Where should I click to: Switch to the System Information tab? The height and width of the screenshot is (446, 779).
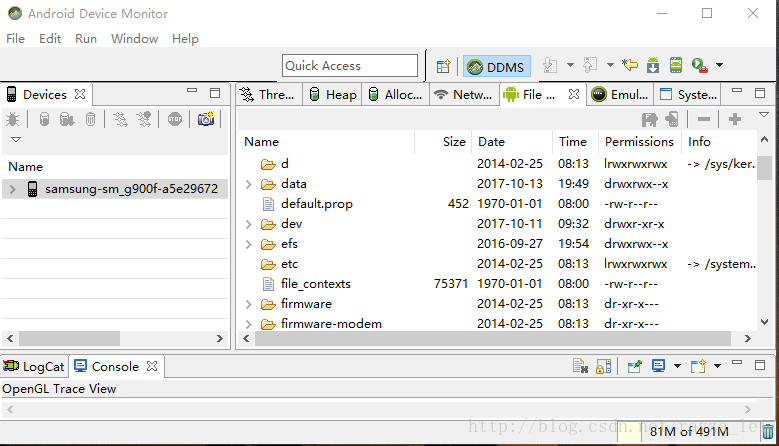(x=689, y=94)
